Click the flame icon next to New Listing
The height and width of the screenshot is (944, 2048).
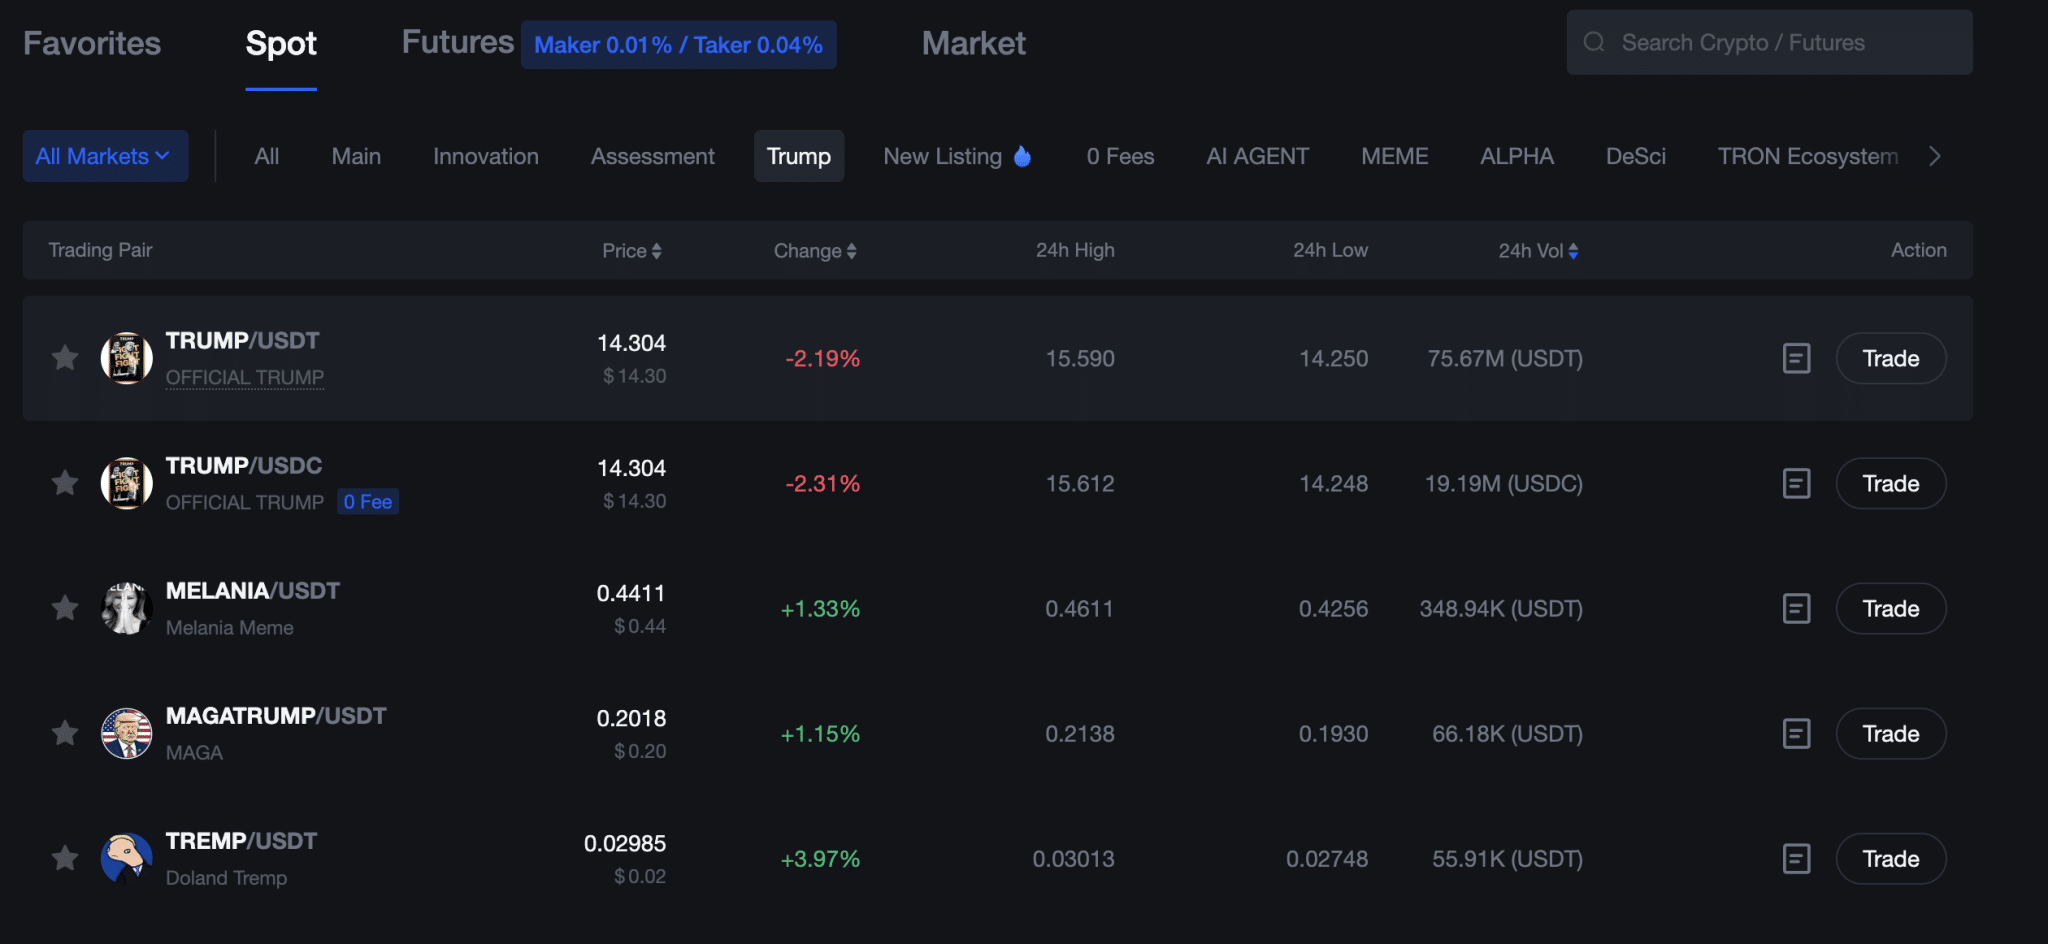point(1022,156)
